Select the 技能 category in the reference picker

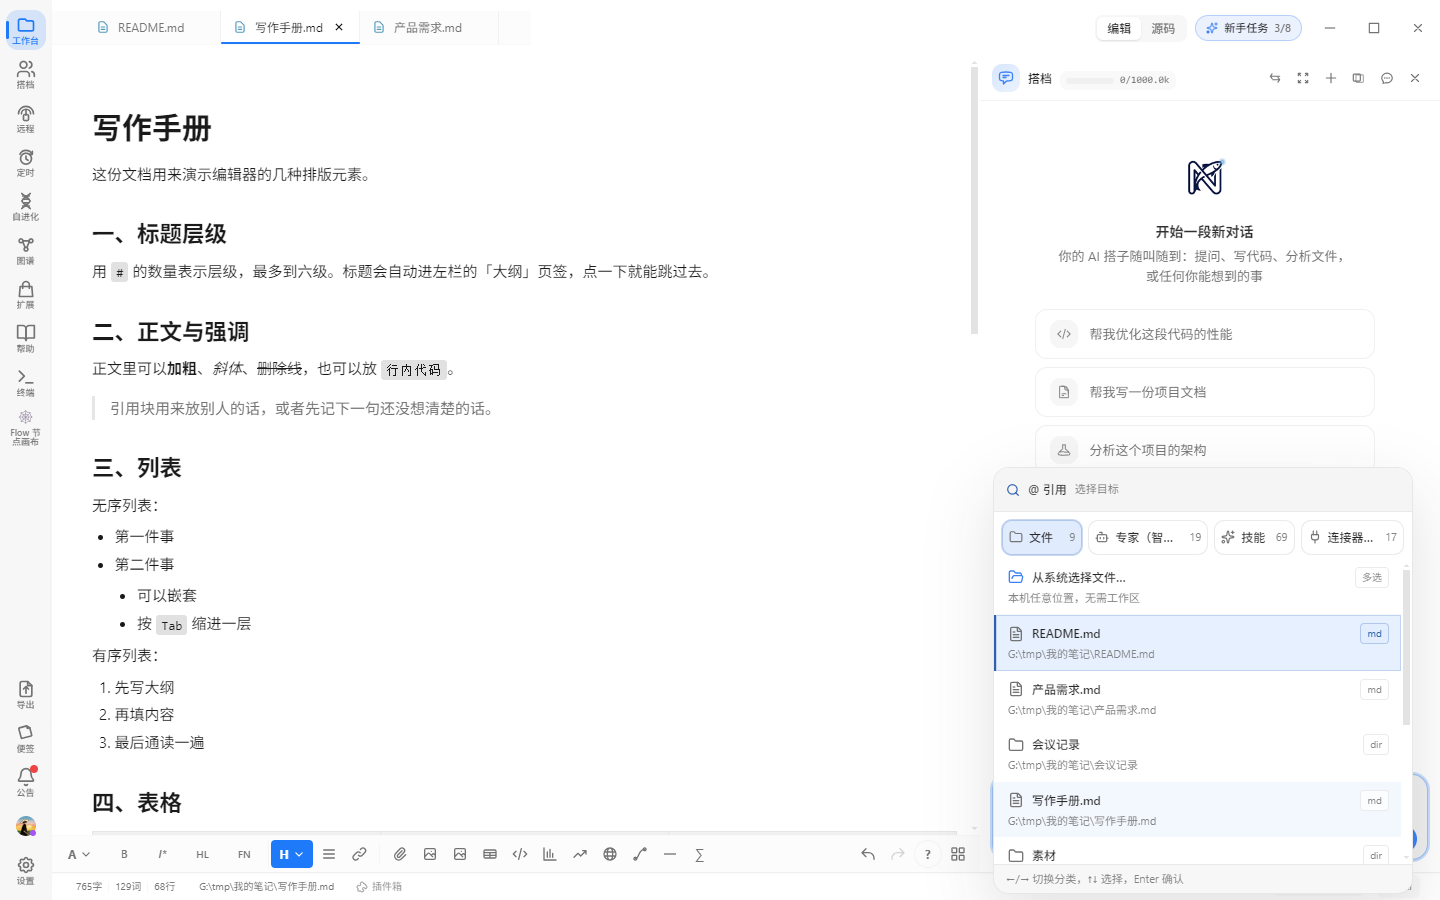click(x=1255, y=537)
